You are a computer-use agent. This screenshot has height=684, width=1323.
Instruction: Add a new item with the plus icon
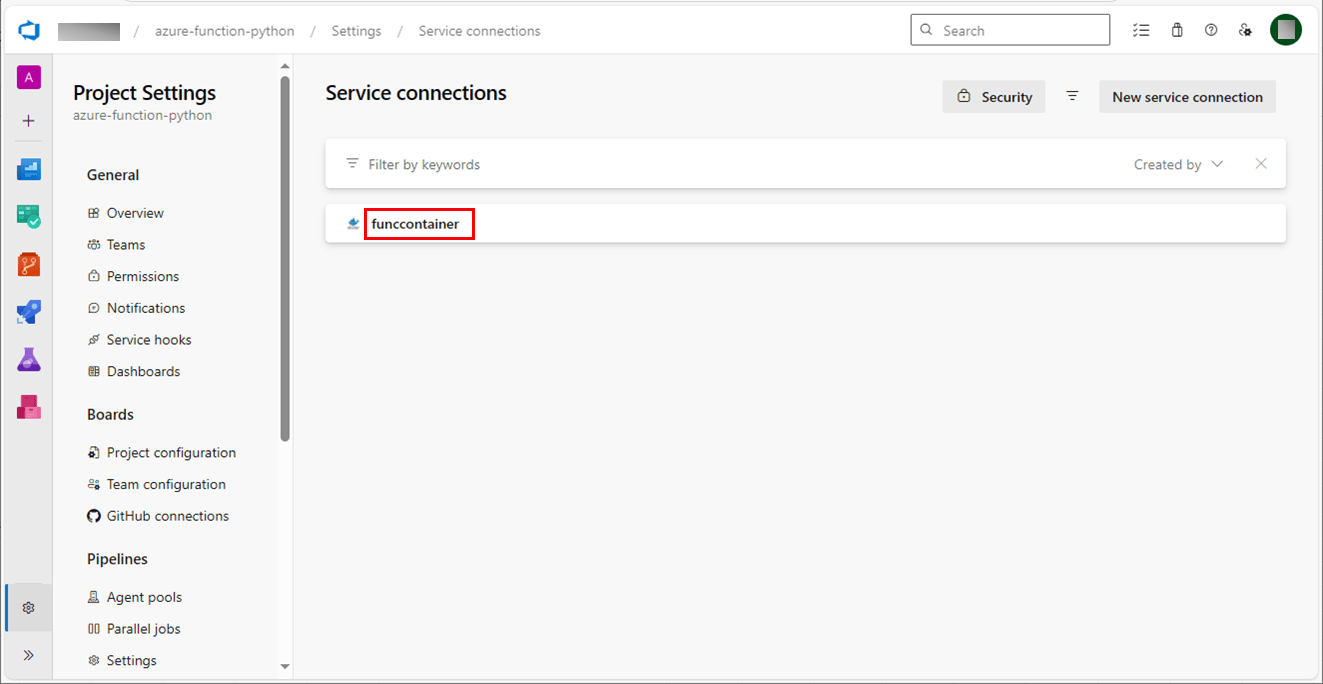(29, 121)
